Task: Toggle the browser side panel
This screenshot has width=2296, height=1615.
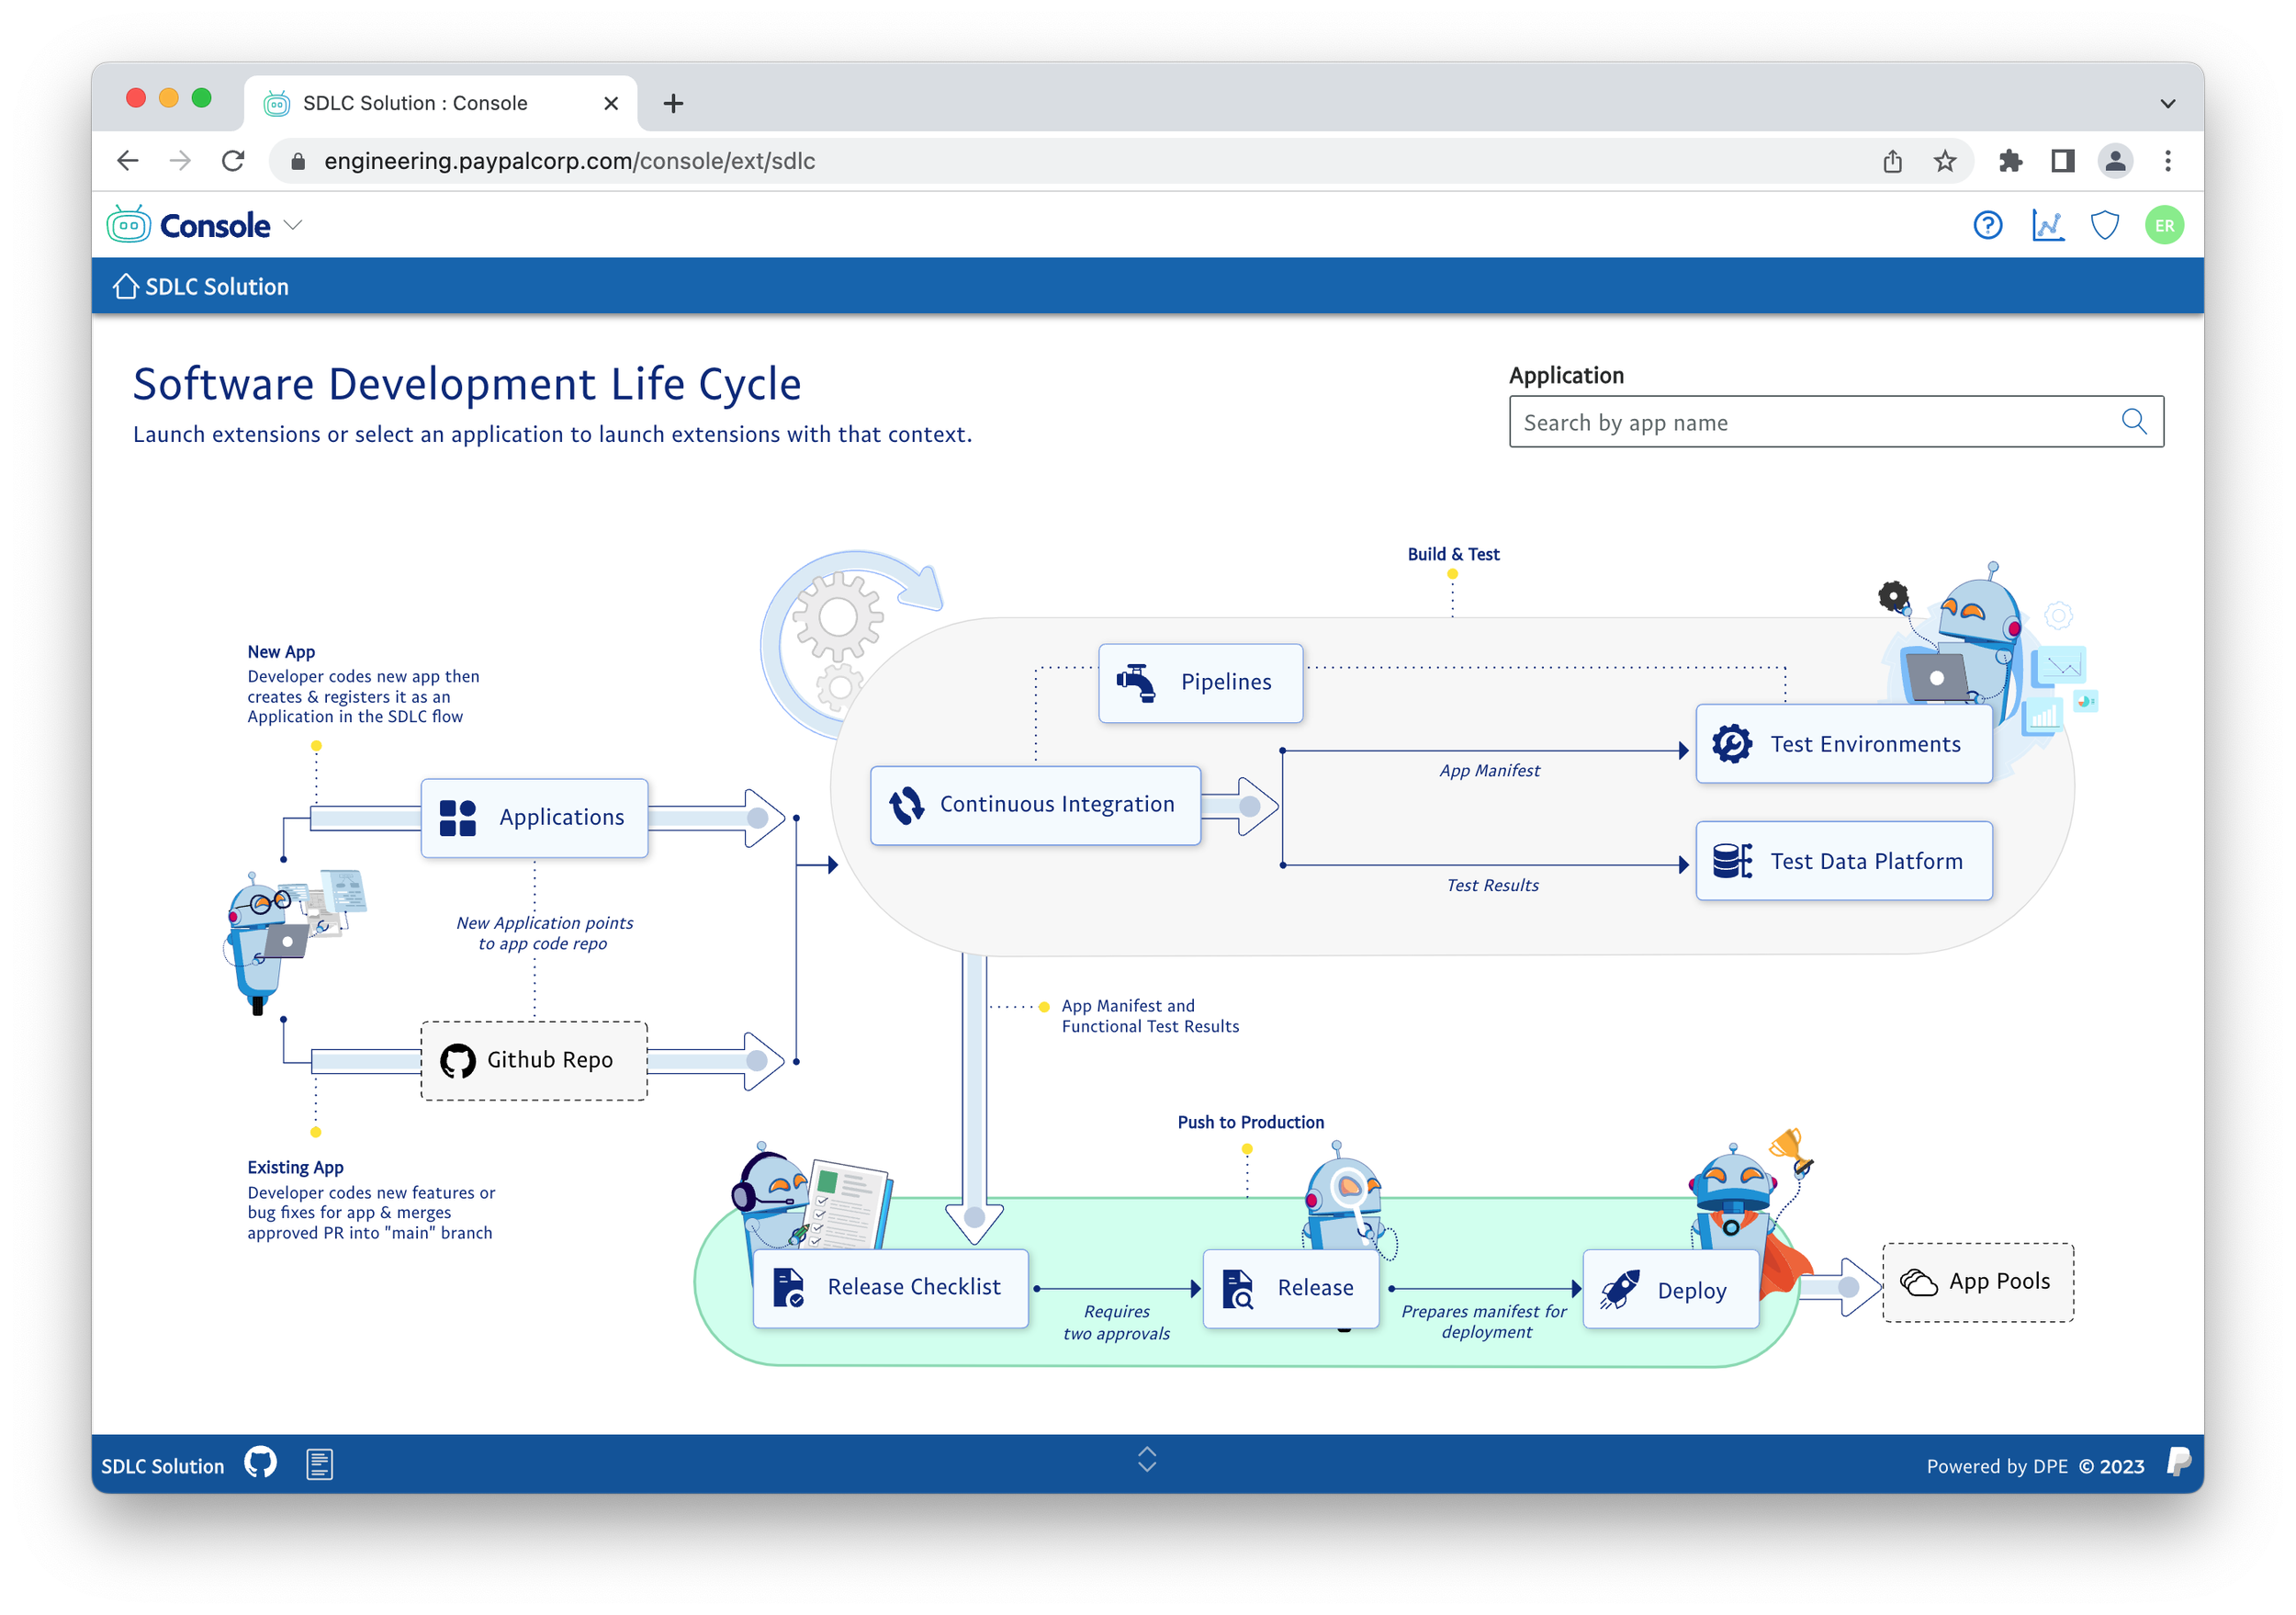Action: point(2062,161)
